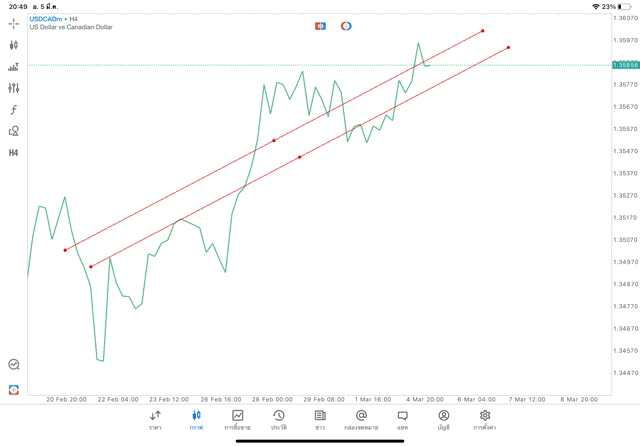Tap the current price label 1.35856

(627, 64)
